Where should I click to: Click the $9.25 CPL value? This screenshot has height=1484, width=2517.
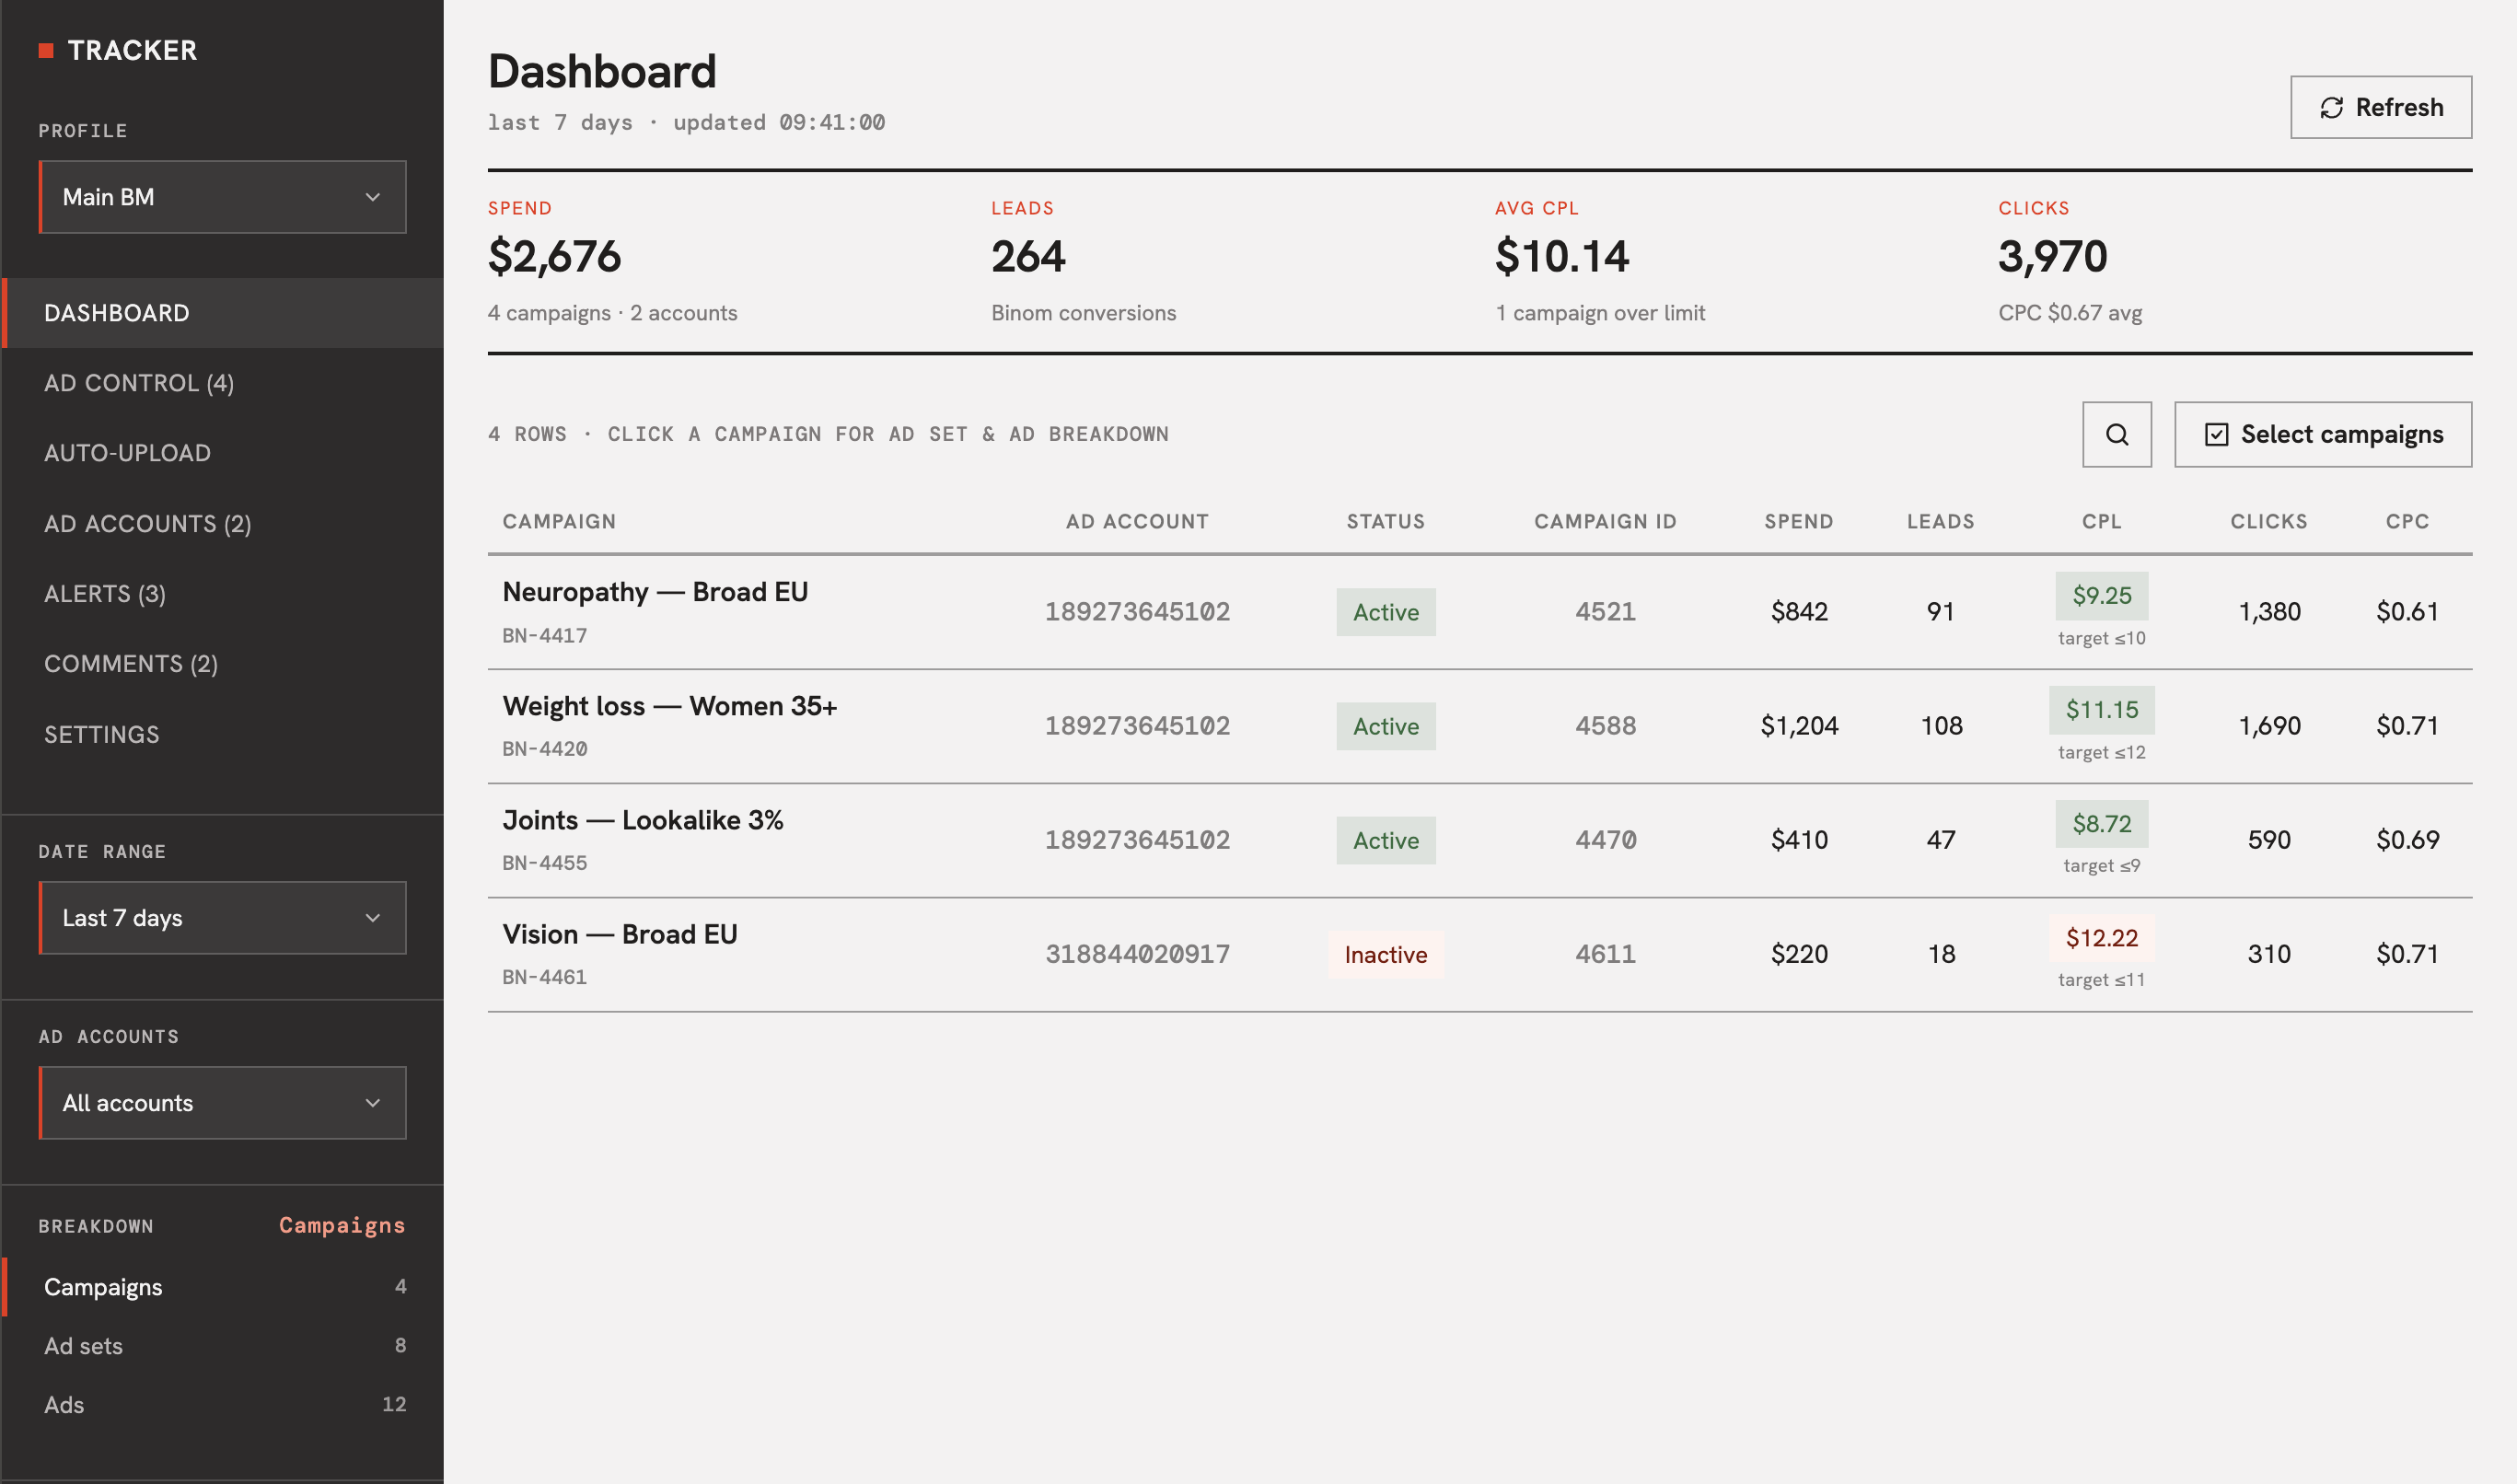click(2101, 596)
